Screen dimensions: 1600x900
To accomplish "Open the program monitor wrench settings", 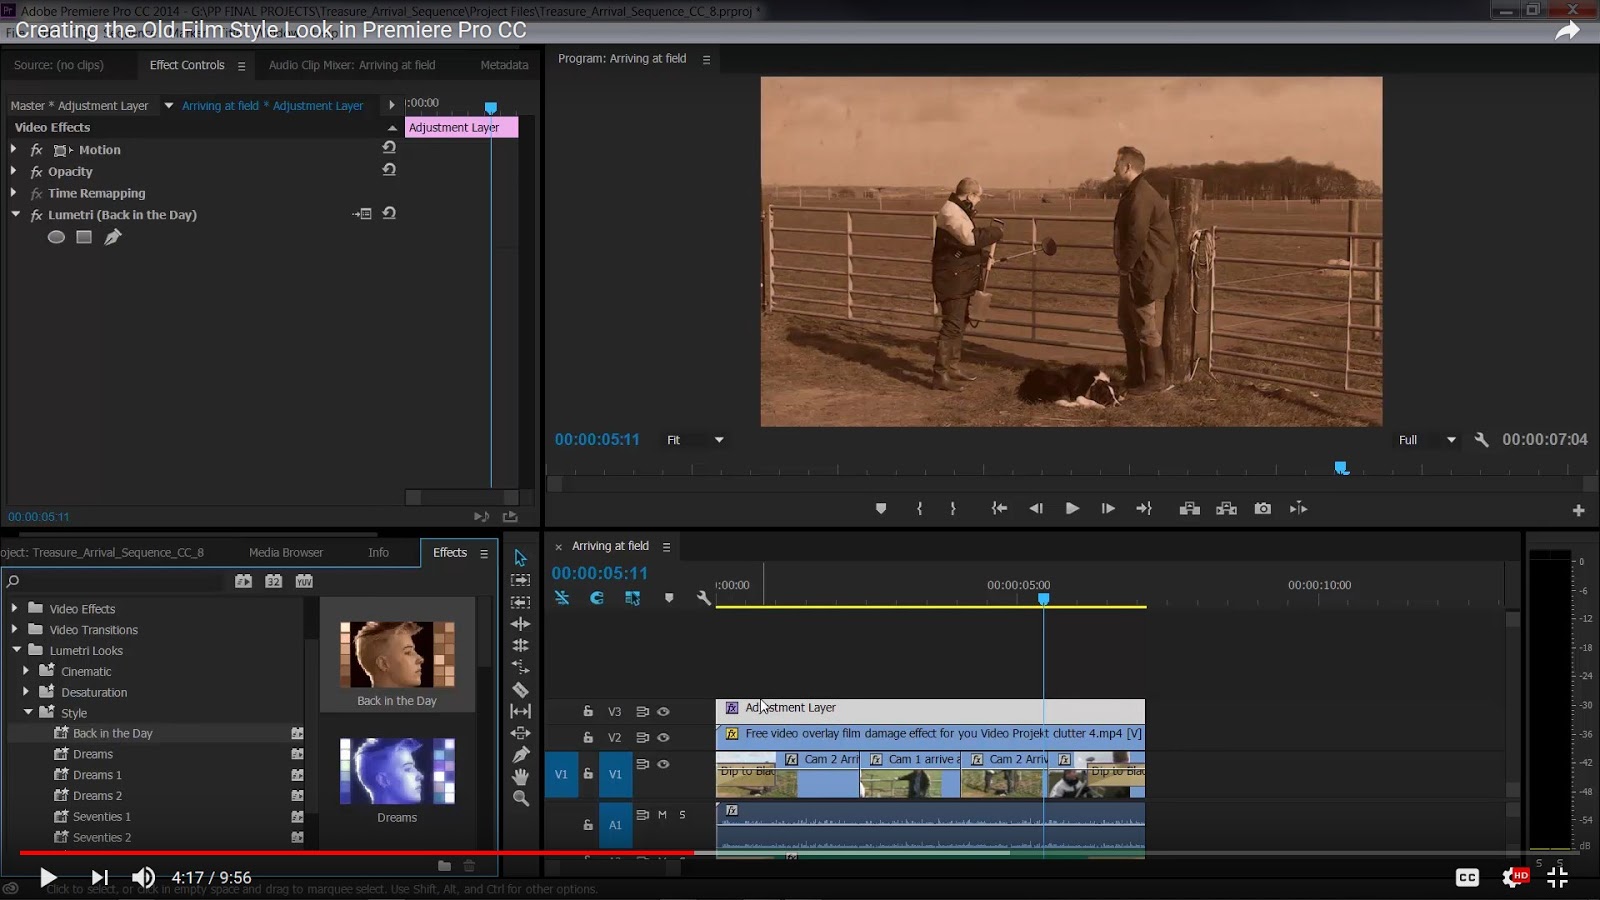I will pyautogui.click(x=1481, y=440).
